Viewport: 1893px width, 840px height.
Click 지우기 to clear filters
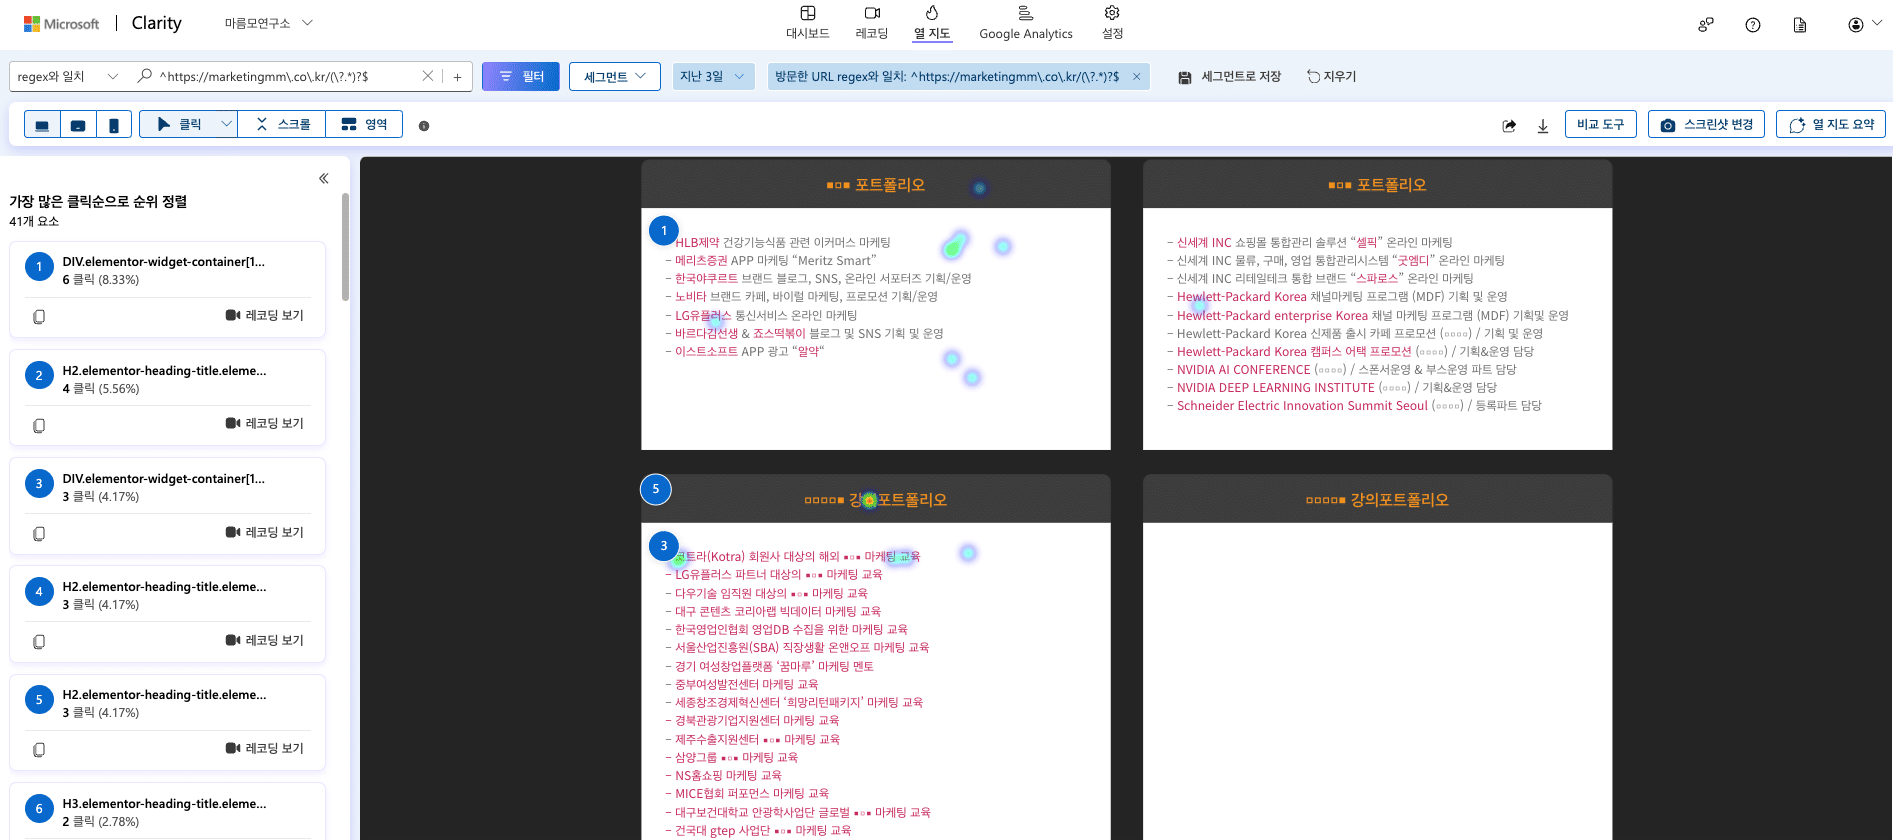pos(1331,76)
